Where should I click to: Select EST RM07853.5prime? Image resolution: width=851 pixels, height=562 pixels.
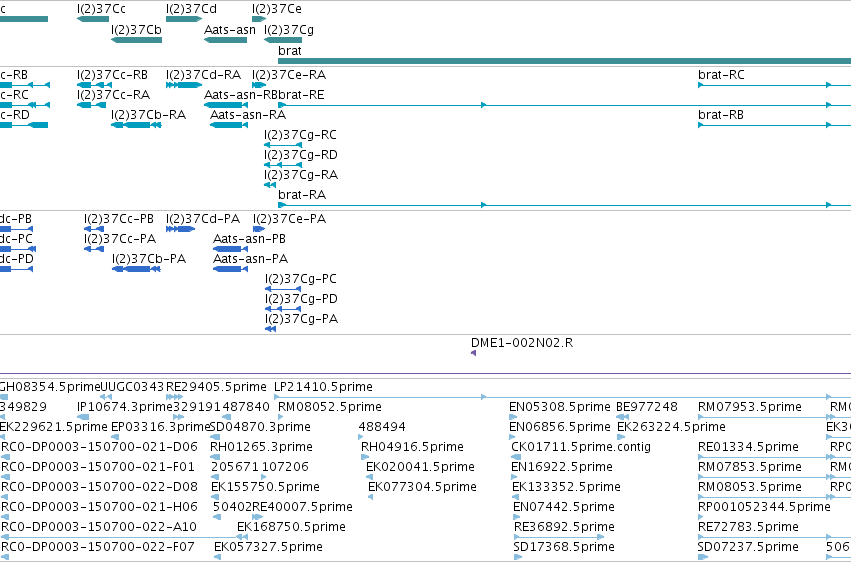750,467
